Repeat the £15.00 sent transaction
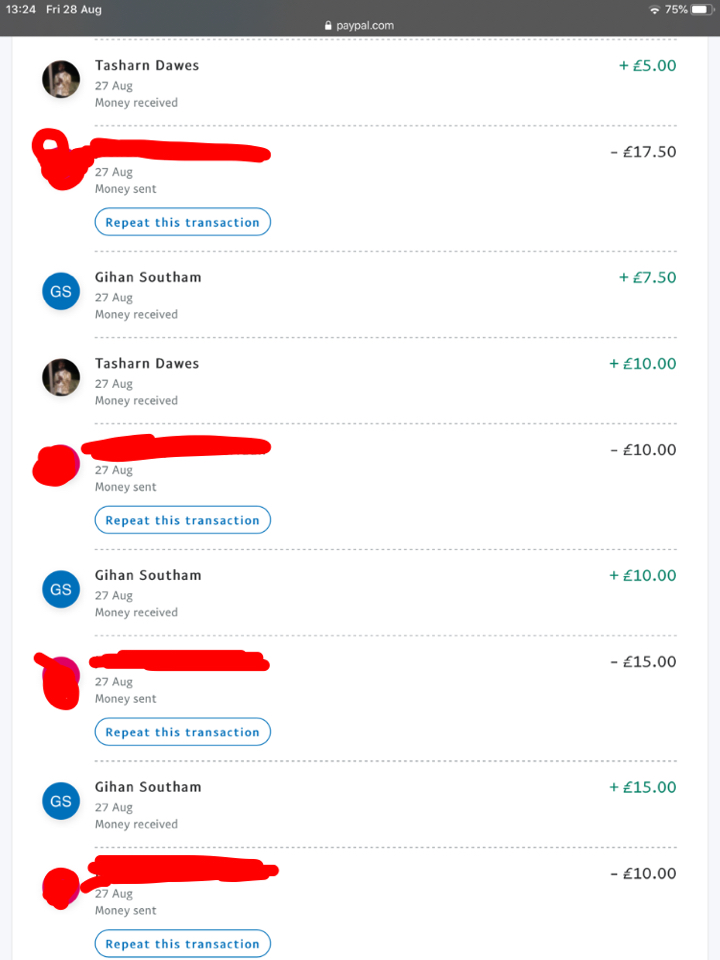720x960 pixels. pos(182,732)
